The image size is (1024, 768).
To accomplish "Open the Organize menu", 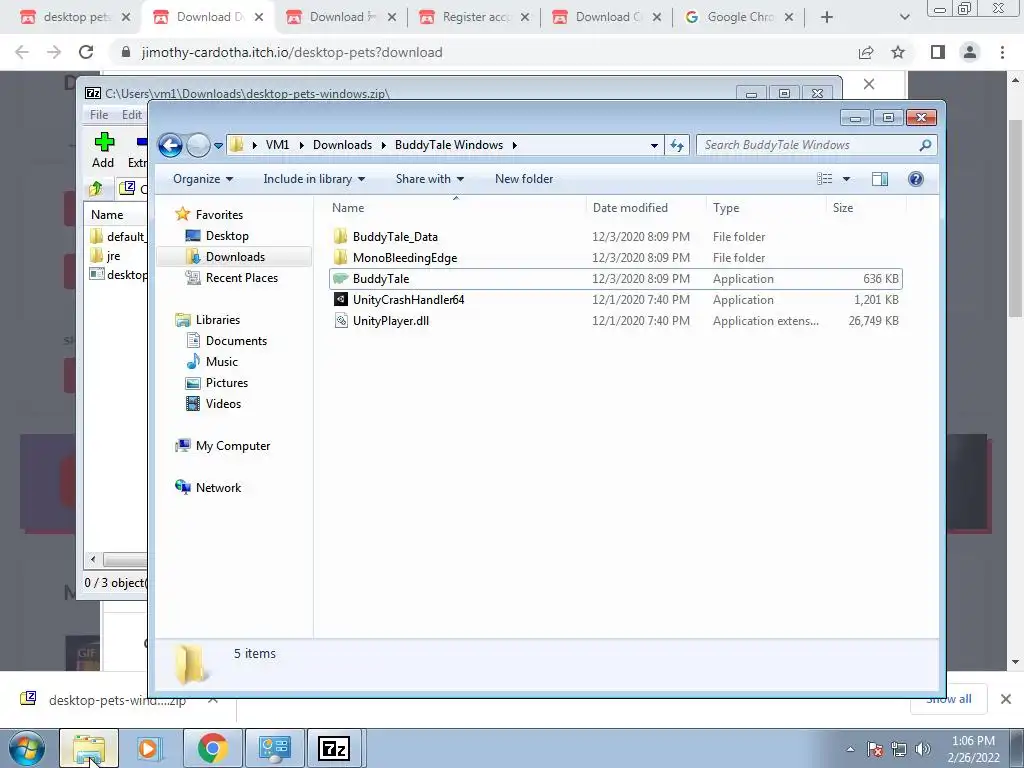I will [202, 179].
